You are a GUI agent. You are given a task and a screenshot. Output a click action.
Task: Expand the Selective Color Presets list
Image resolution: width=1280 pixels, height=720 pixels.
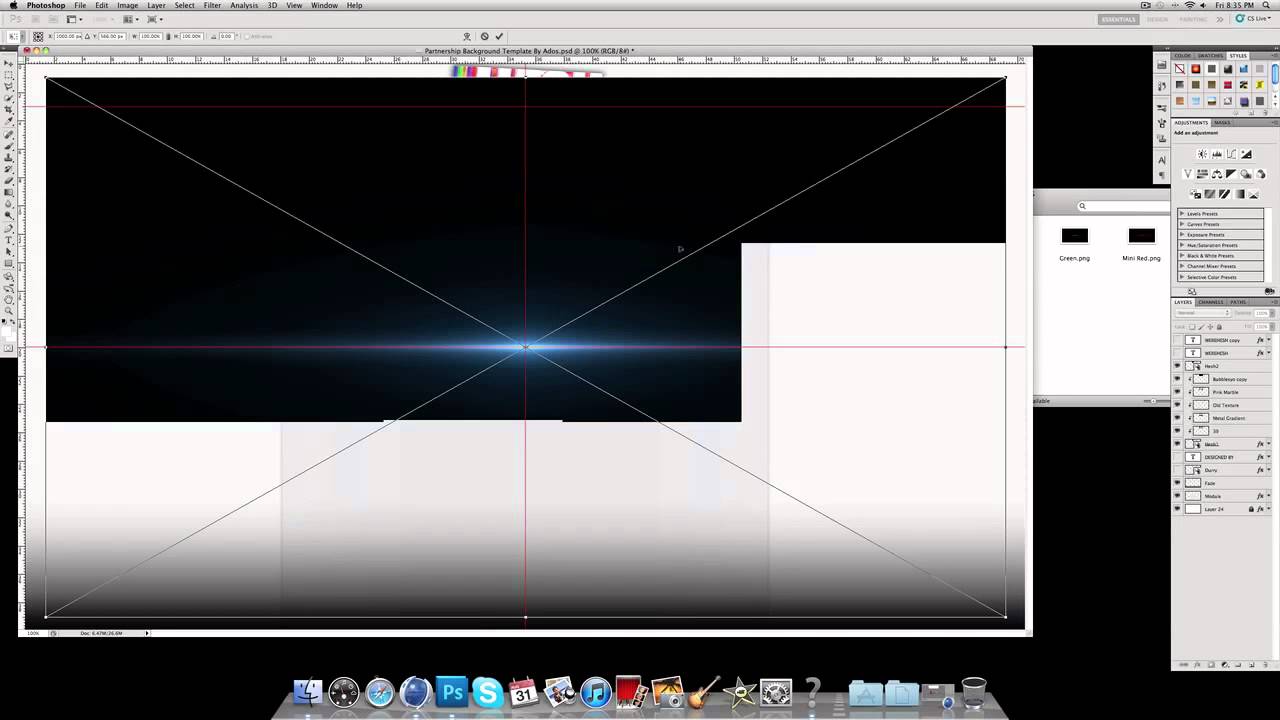point(1182,277)
